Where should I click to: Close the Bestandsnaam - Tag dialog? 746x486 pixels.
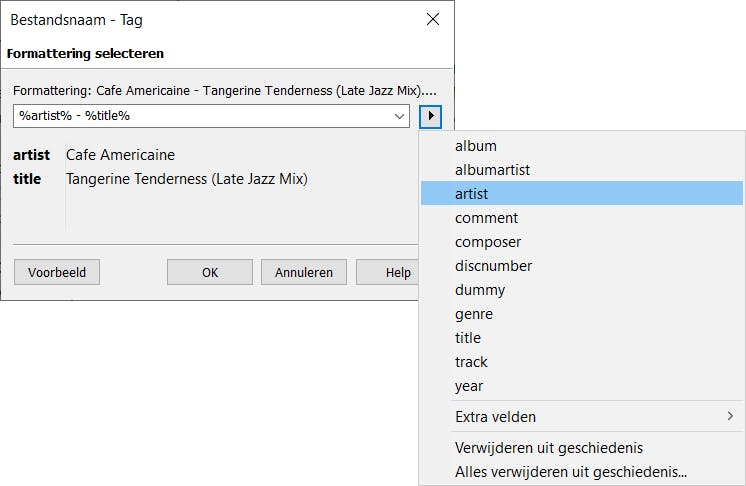(x=433, y=19)
